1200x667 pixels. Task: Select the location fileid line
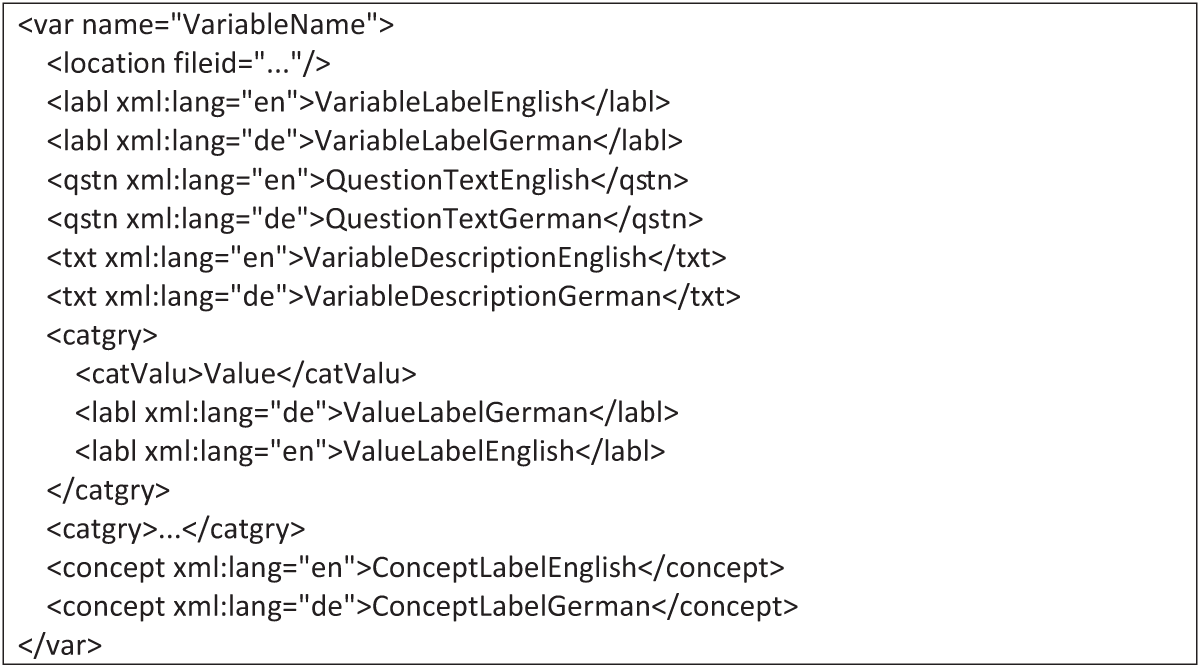189,63
